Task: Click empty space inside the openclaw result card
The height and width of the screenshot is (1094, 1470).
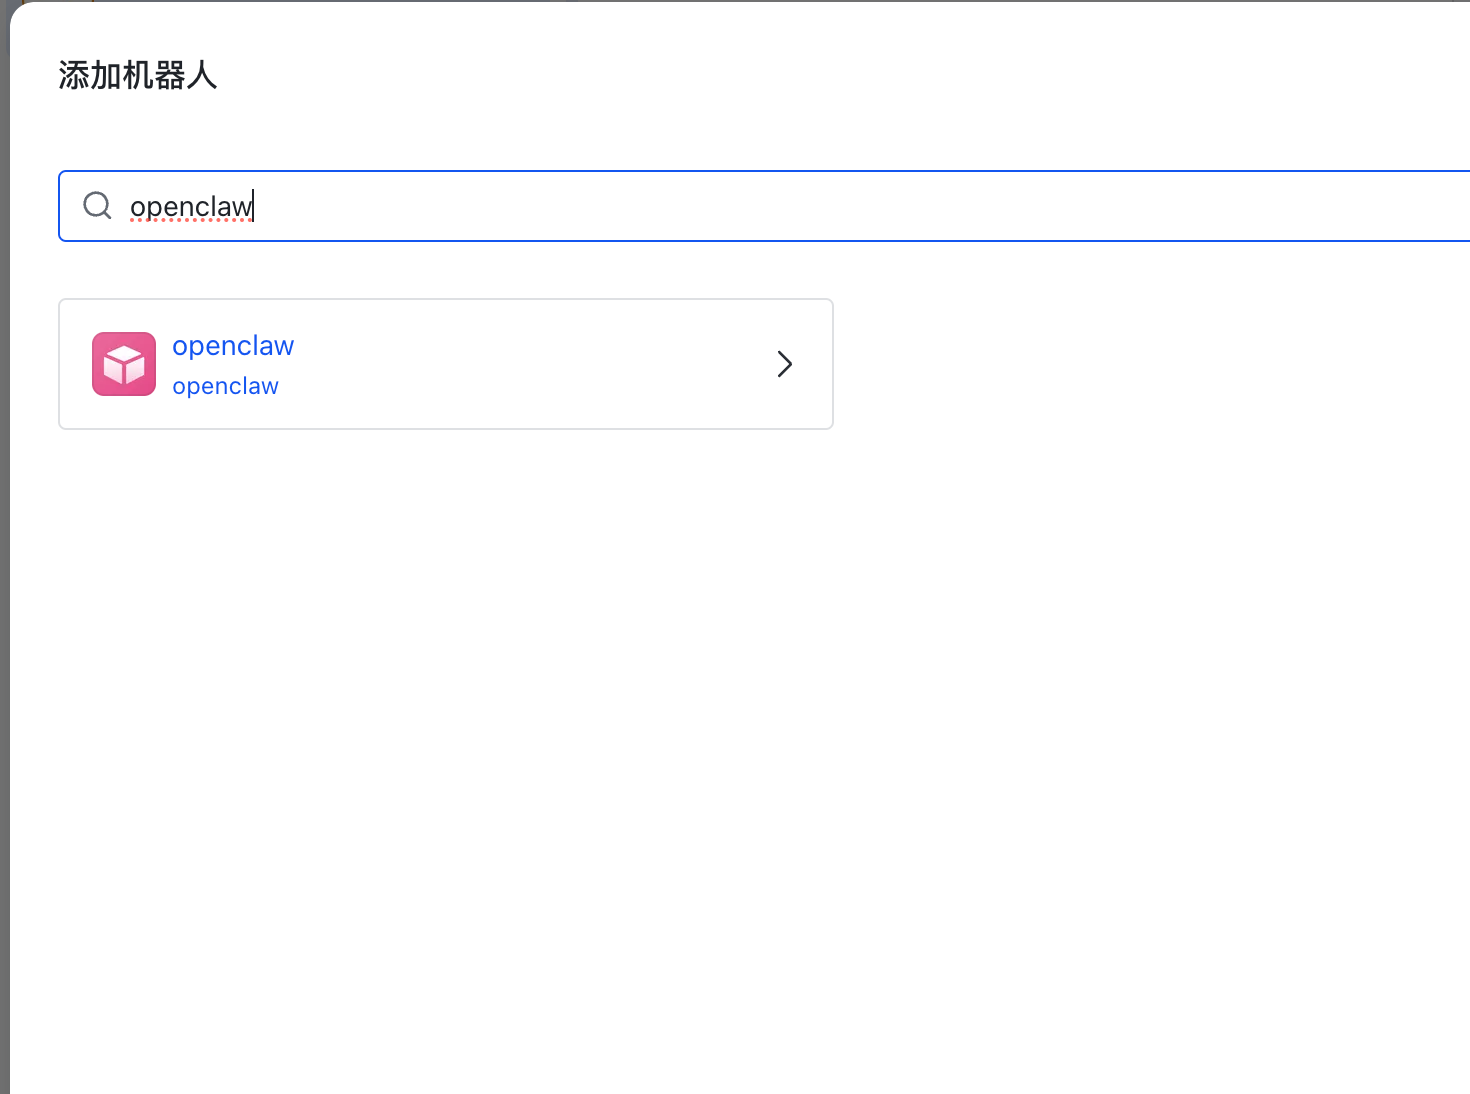Action: tap(520, 400)
